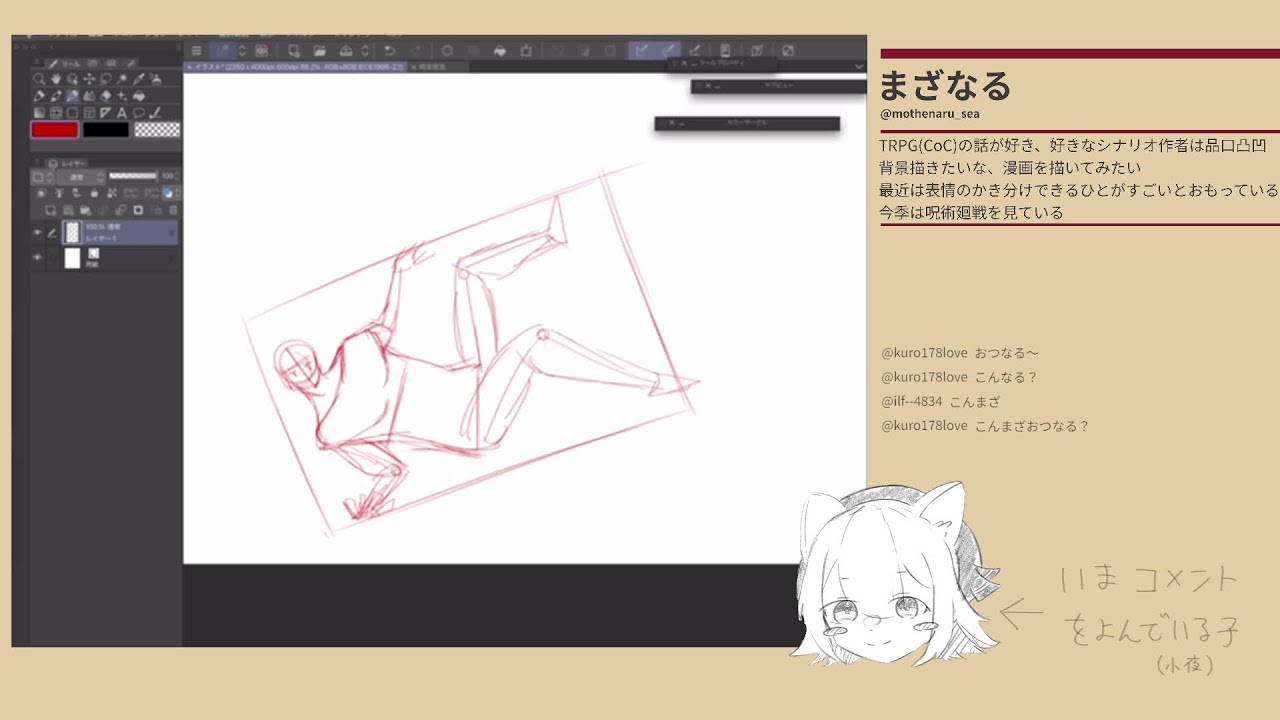Expand the chevron at canvas tab bar end
Viewport: 1280px width, 720px height.
click(859, 66)
